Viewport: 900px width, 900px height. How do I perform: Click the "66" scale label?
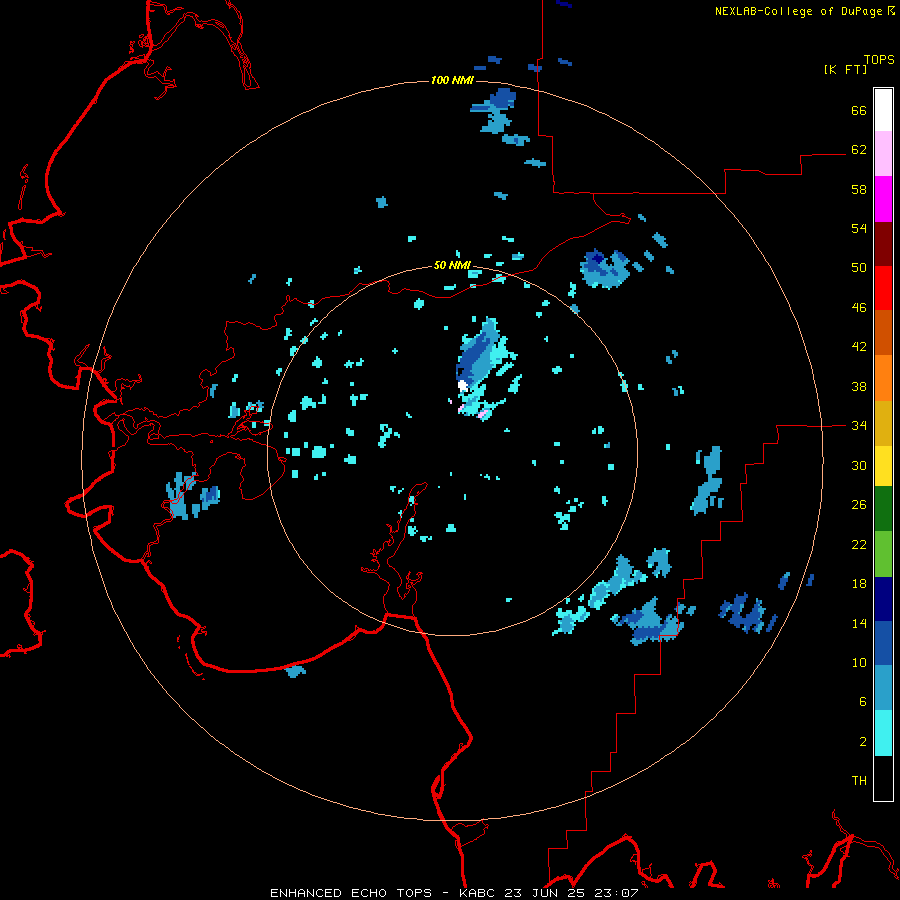point(859,110)
